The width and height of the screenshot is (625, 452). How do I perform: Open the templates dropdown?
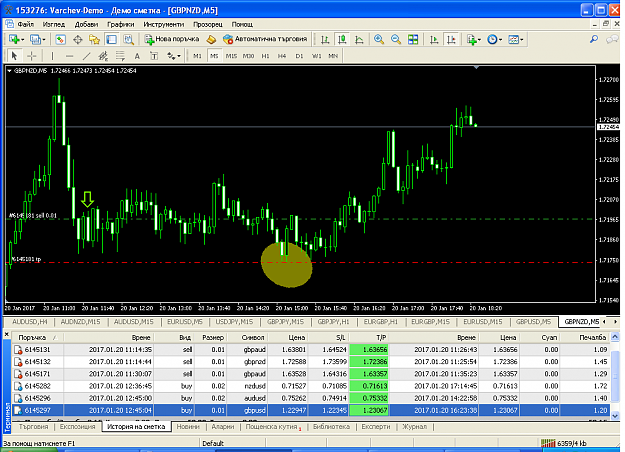pos(516,39)
